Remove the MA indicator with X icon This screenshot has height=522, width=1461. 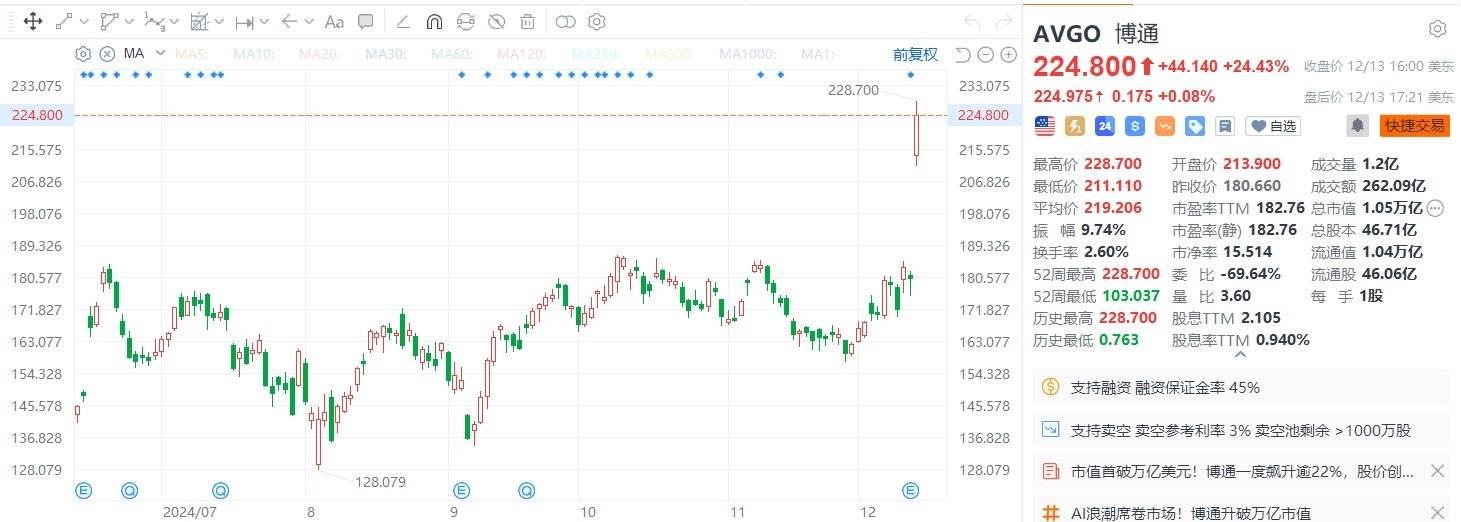[106, 54]
